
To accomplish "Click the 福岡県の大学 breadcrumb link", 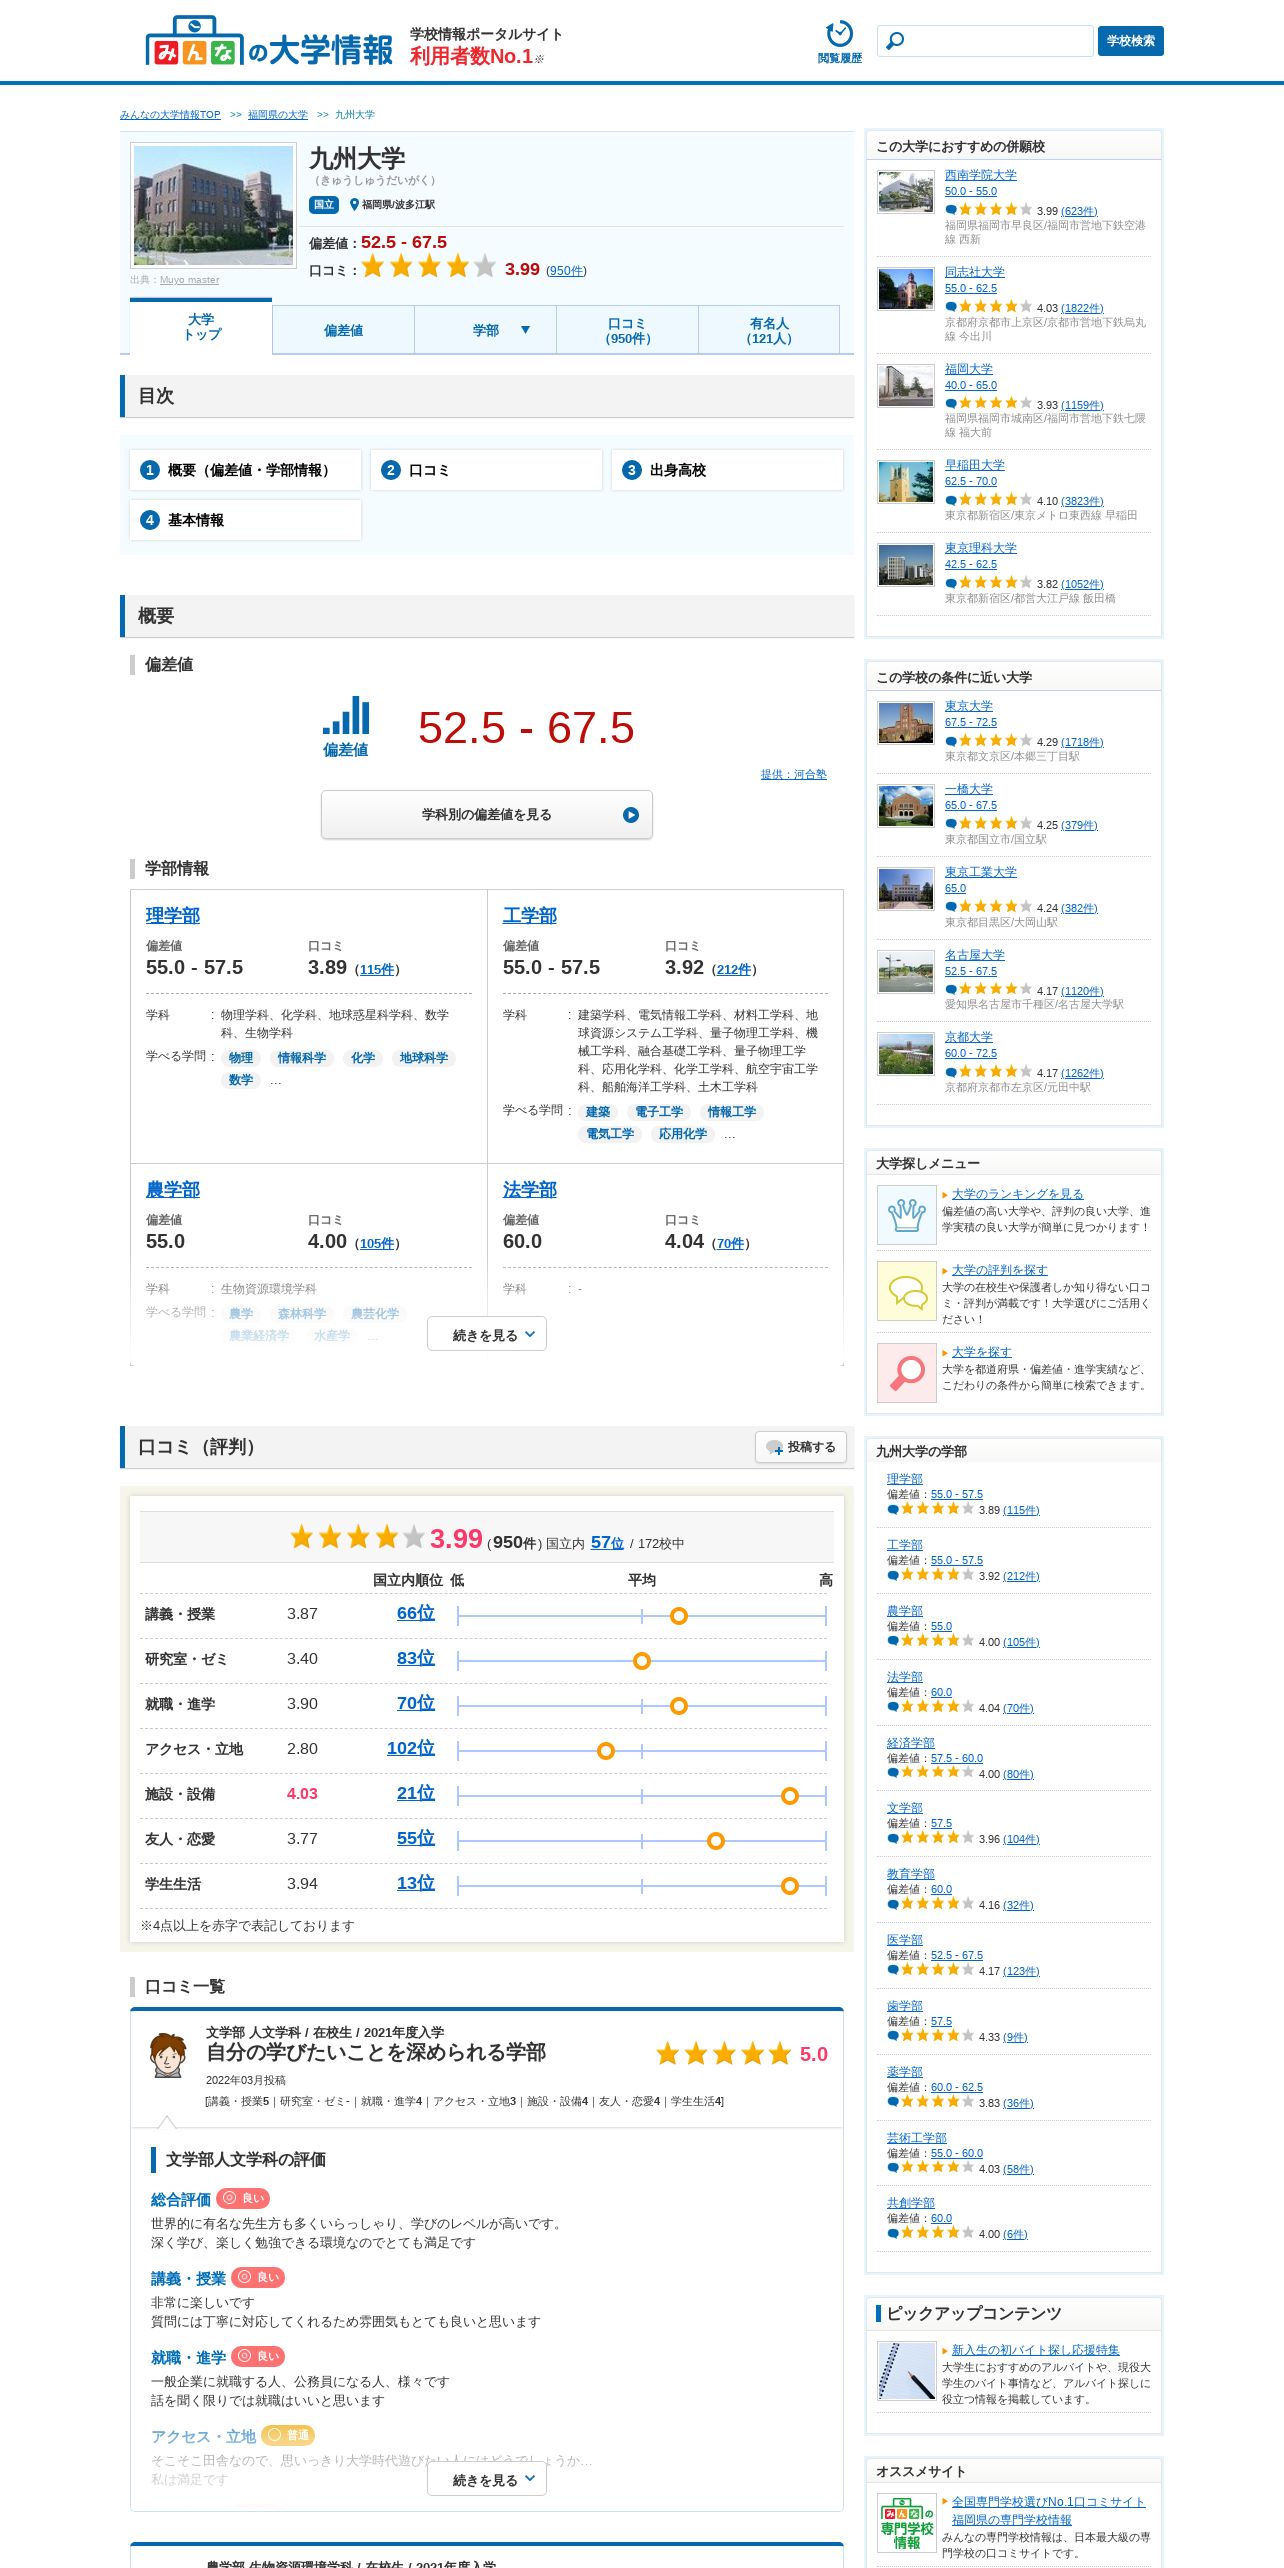I will 278,115.
